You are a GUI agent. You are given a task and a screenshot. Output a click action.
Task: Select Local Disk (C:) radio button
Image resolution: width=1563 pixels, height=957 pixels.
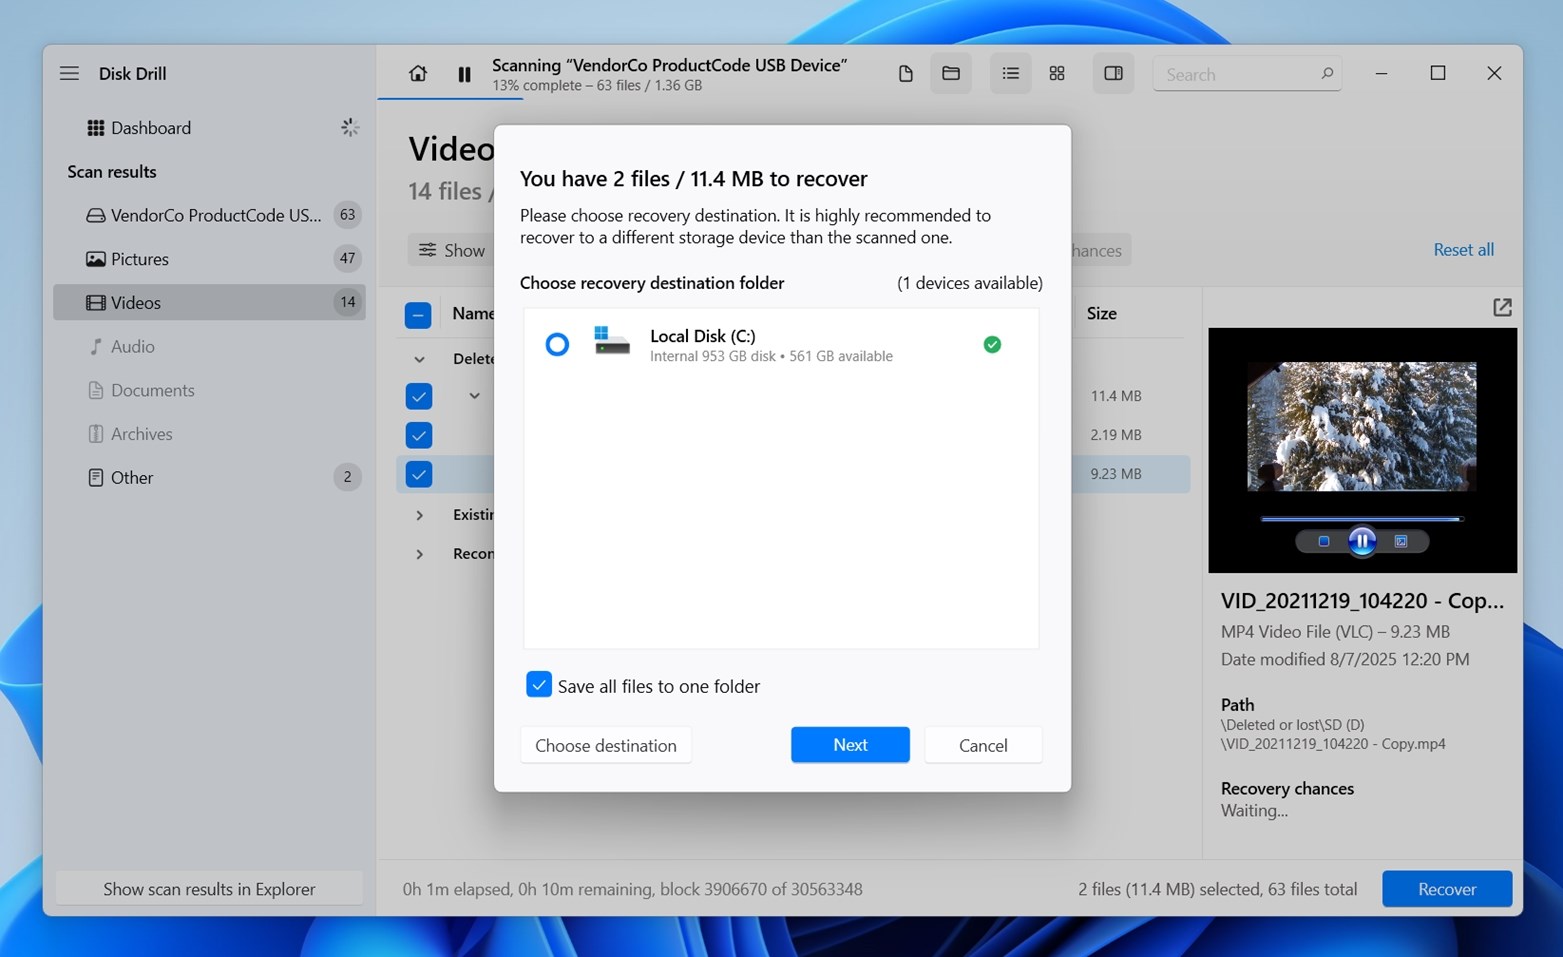pyautogui.click(x=557, y=345)
